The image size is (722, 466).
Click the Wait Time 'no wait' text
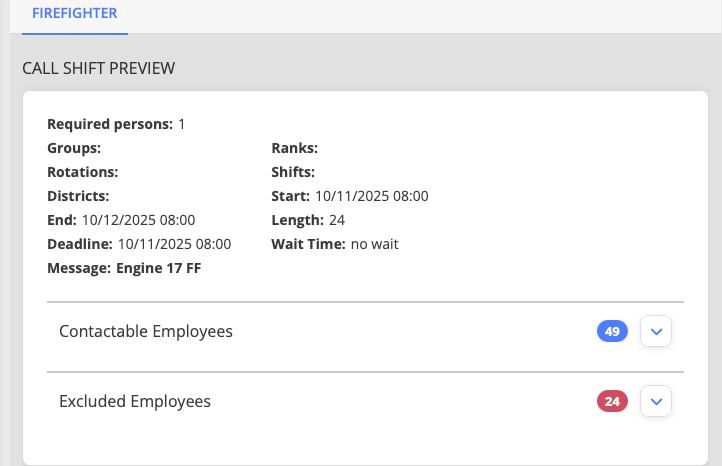click(x=374, y=244)
